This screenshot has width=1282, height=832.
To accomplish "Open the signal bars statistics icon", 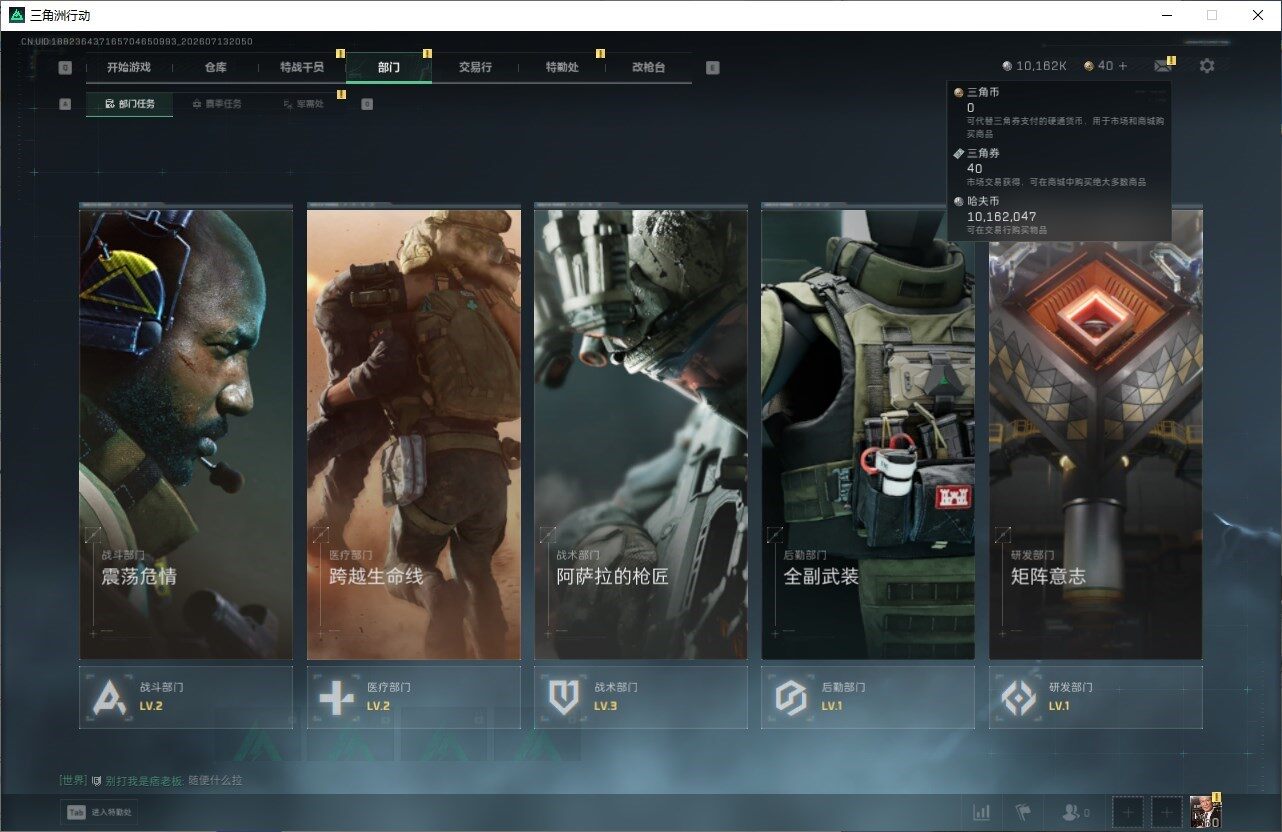I will [982, 813].
